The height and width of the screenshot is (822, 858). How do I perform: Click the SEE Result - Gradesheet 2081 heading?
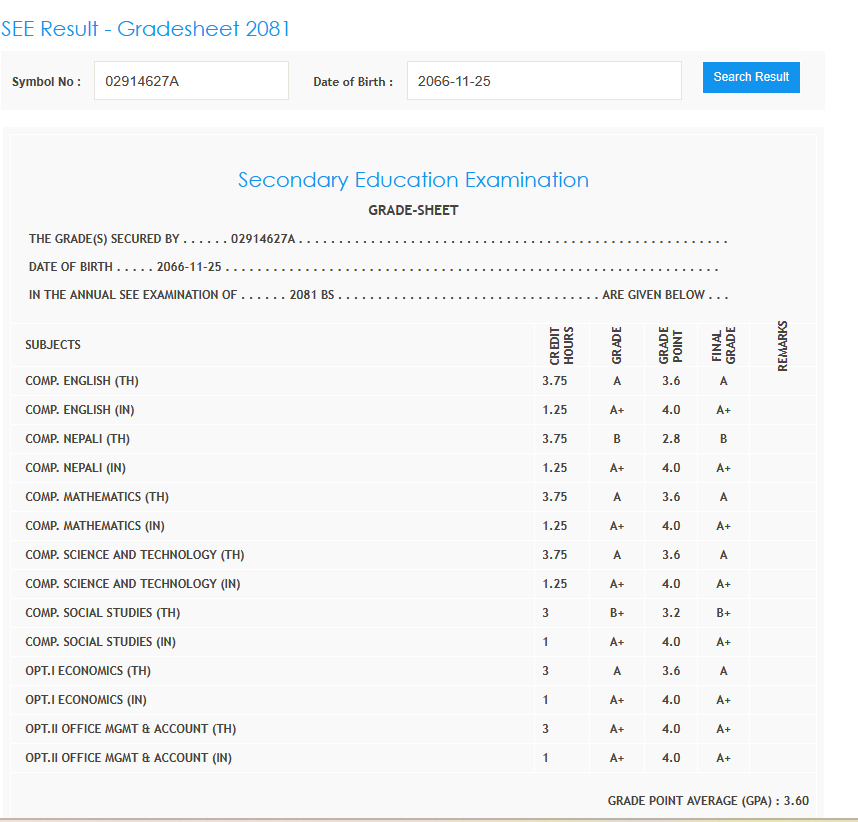[146, 29]
